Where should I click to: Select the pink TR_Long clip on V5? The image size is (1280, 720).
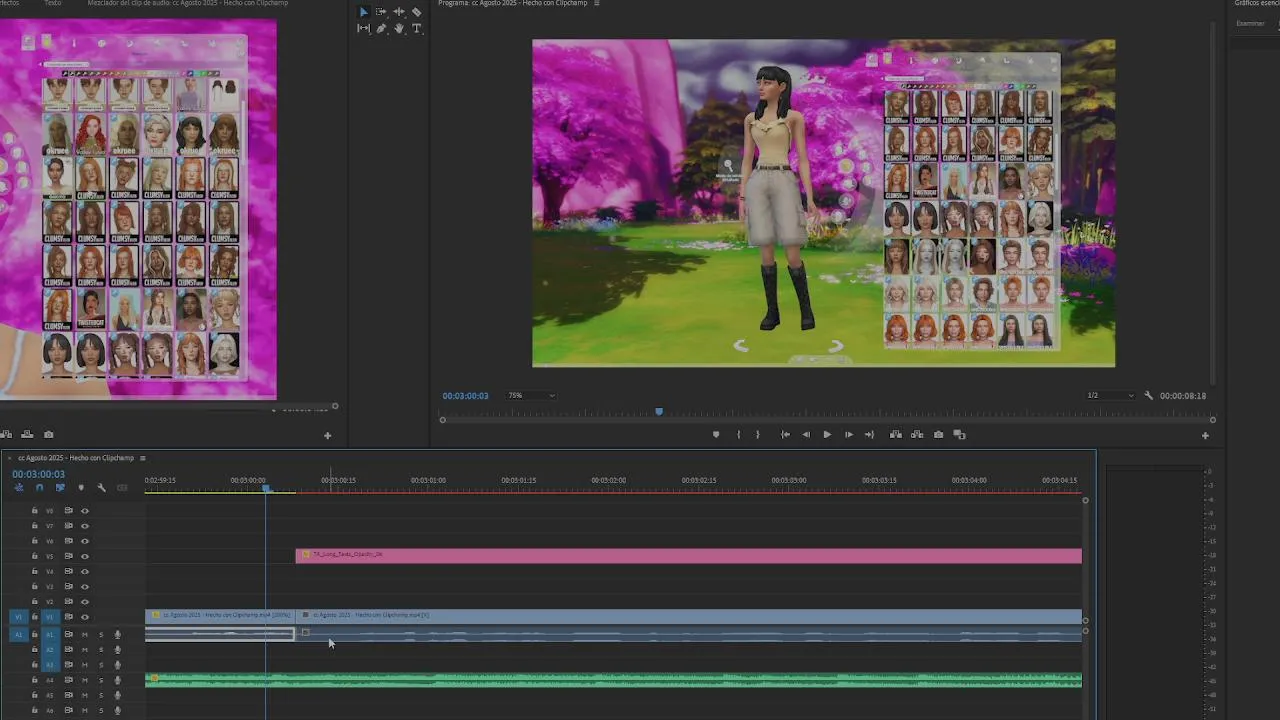(x=688, y=556)
